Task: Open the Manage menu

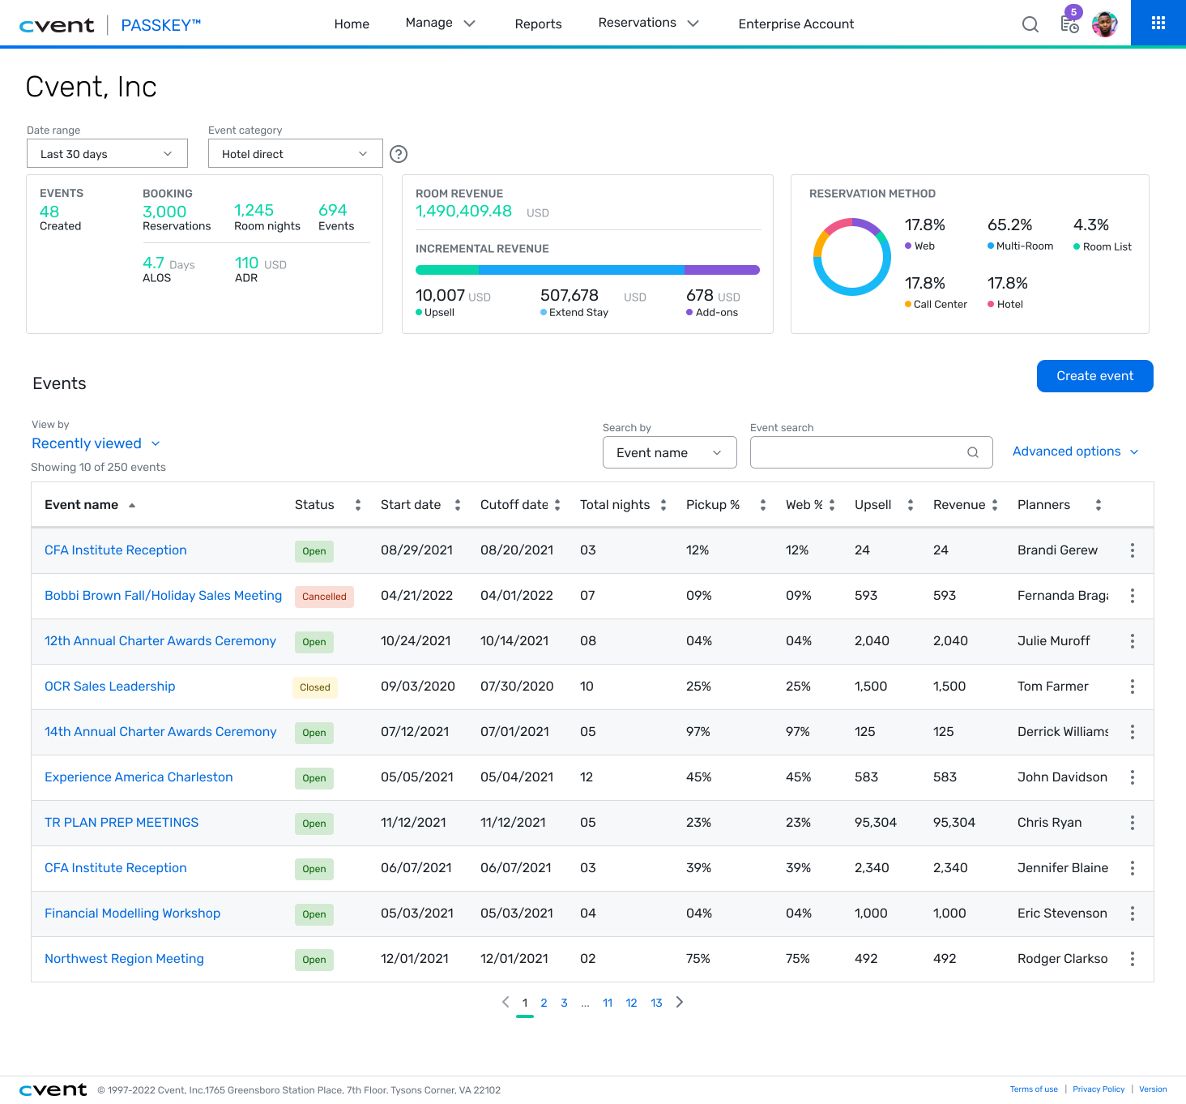Action: tap(440, 23)
